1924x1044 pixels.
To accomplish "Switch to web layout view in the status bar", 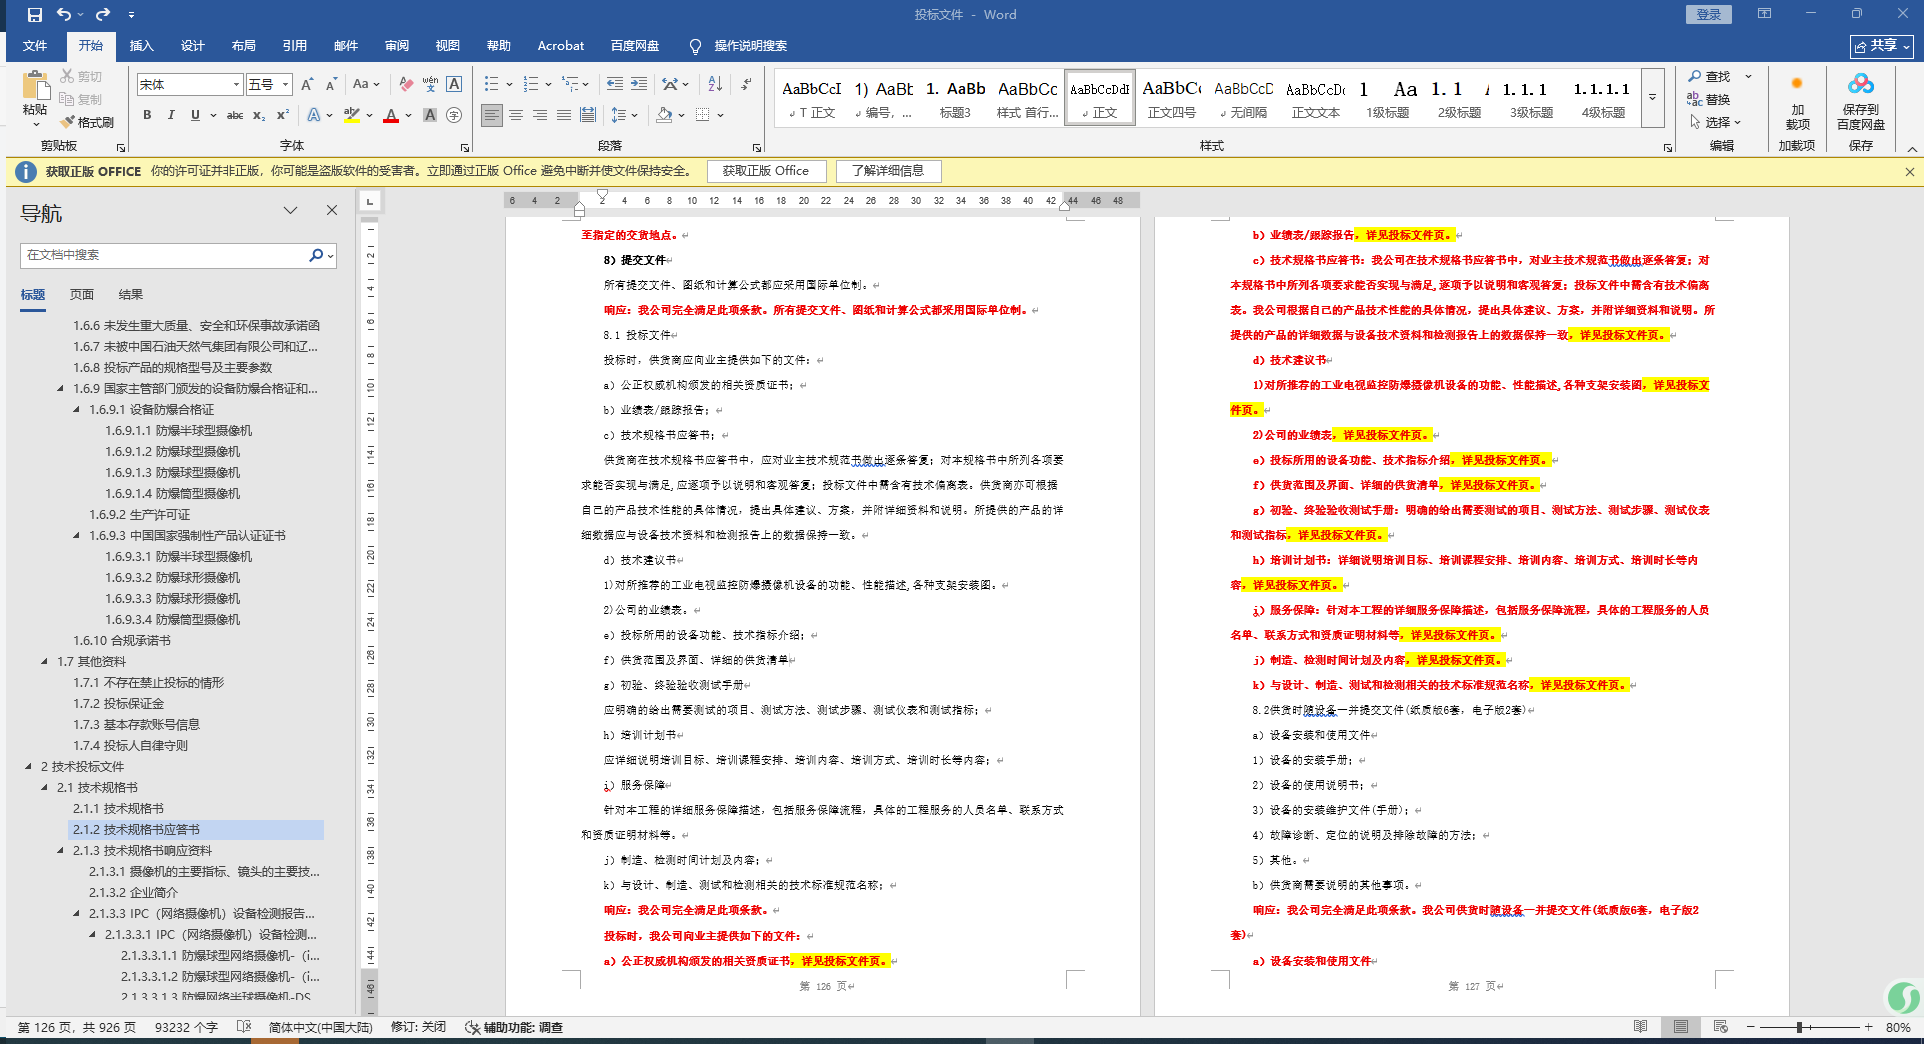I will 1720,1027.
